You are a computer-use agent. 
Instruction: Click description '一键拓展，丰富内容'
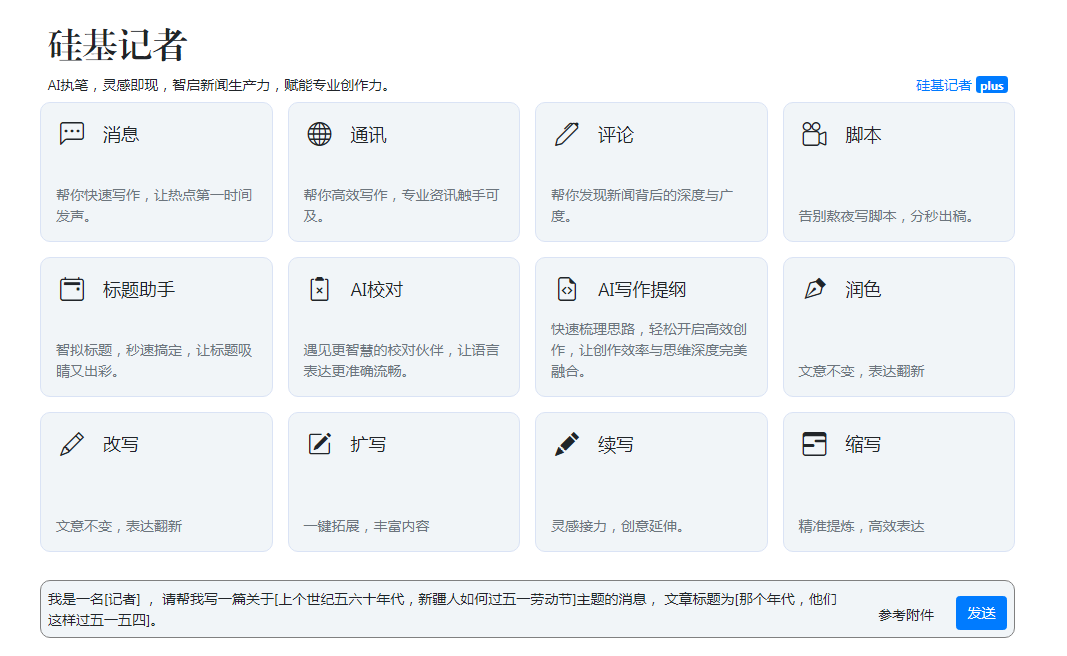[366, 527]
